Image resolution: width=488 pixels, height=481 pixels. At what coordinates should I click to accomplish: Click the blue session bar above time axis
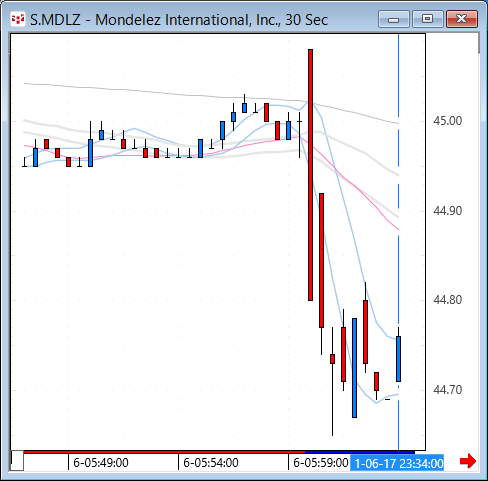coord(360,452)
